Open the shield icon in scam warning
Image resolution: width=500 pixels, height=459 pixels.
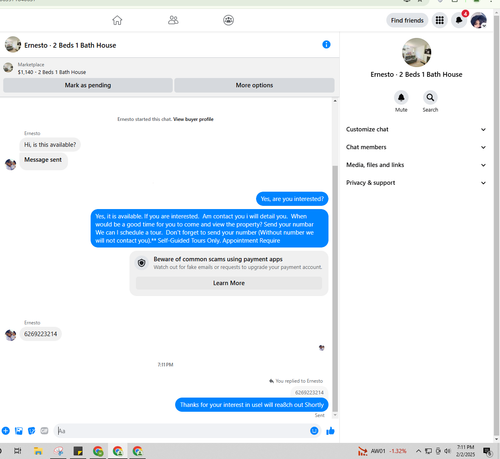point(142,263)
